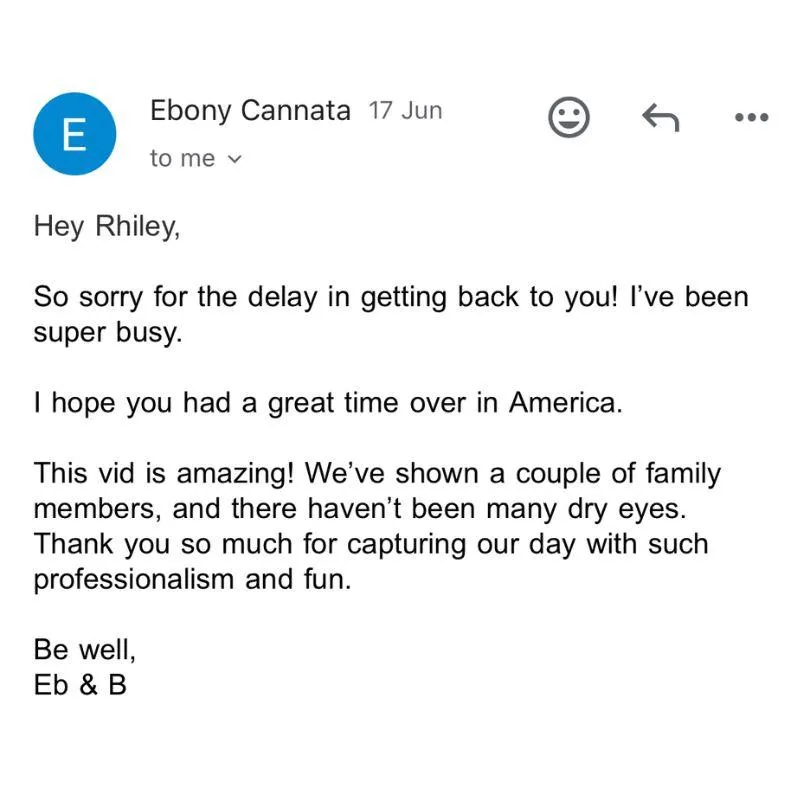Click the 'So sorry for the delay' line
Screen dimensions: 810x810
pyautogui.click(x=391, y=298)
